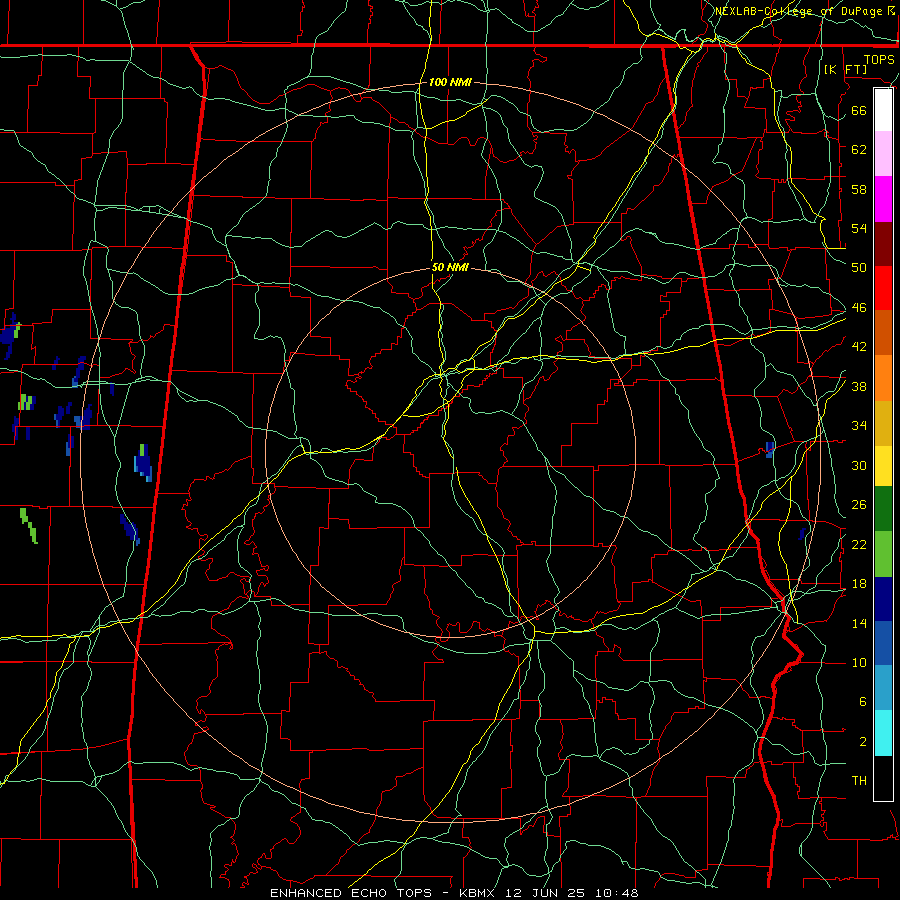Pick the navy blue legend swatch

click(x=883, y=599)
